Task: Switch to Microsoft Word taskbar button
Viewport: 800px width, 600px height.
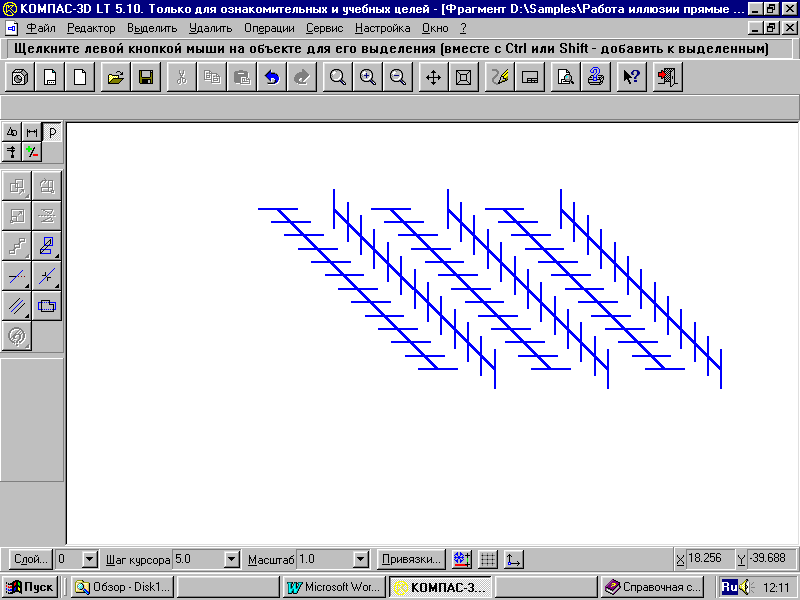Action: tap(335, 587)
